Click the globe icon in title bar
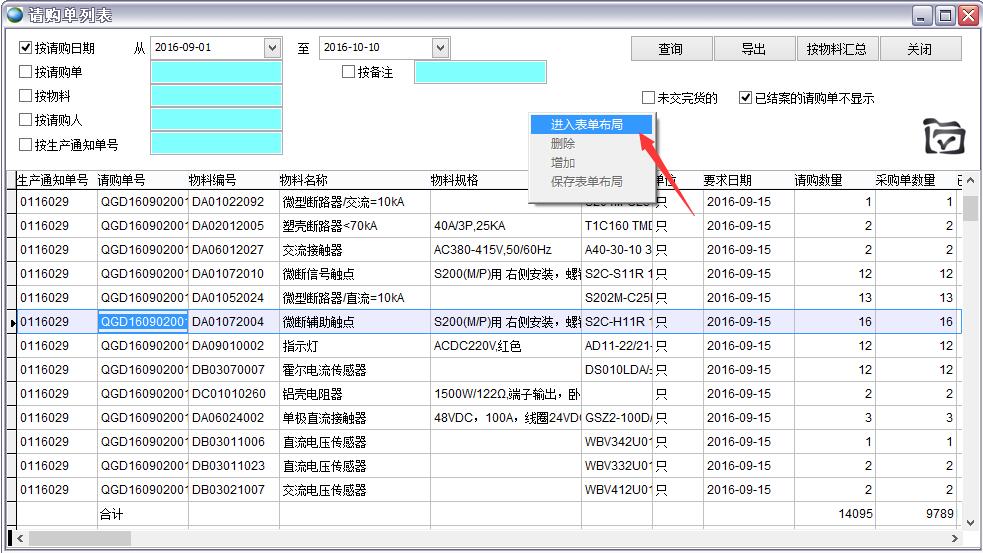This screenshot has height=553, width=983. click(14, 15)
